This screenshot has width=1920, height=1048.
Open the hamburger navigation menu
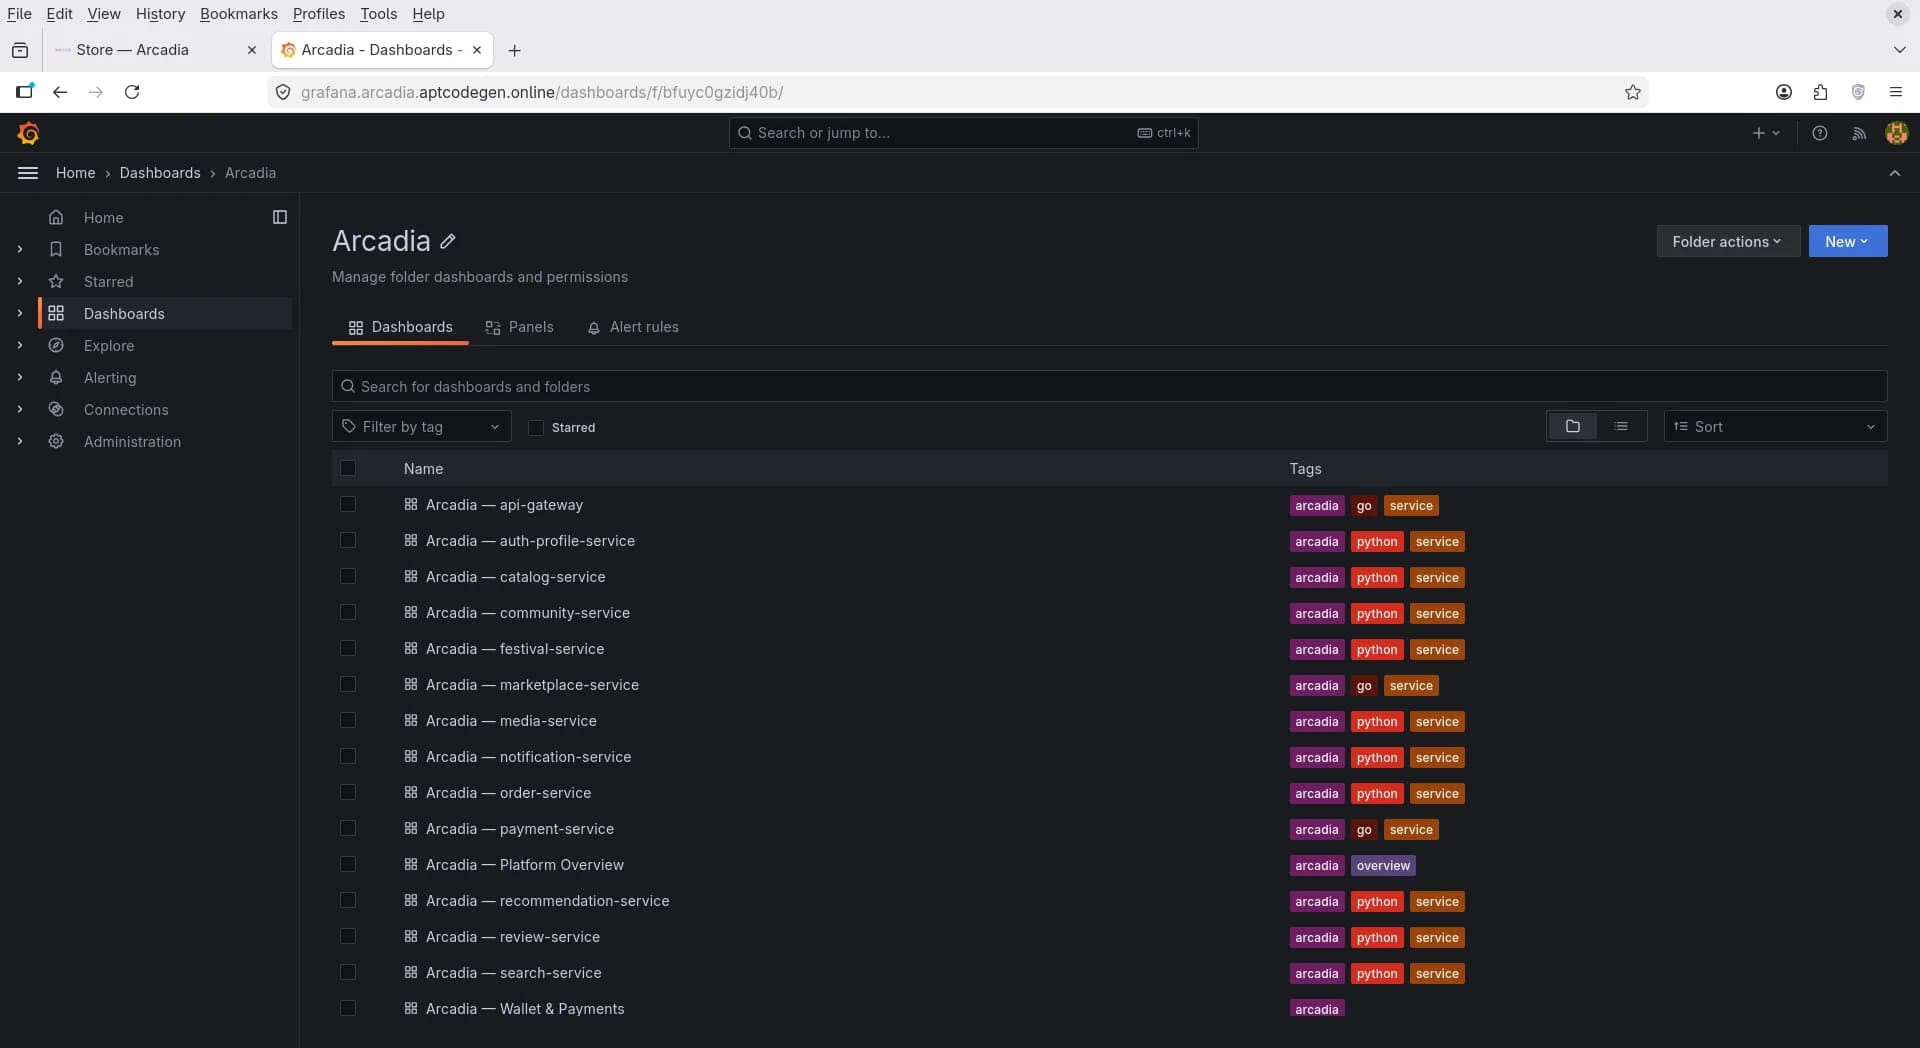[28, 173]
